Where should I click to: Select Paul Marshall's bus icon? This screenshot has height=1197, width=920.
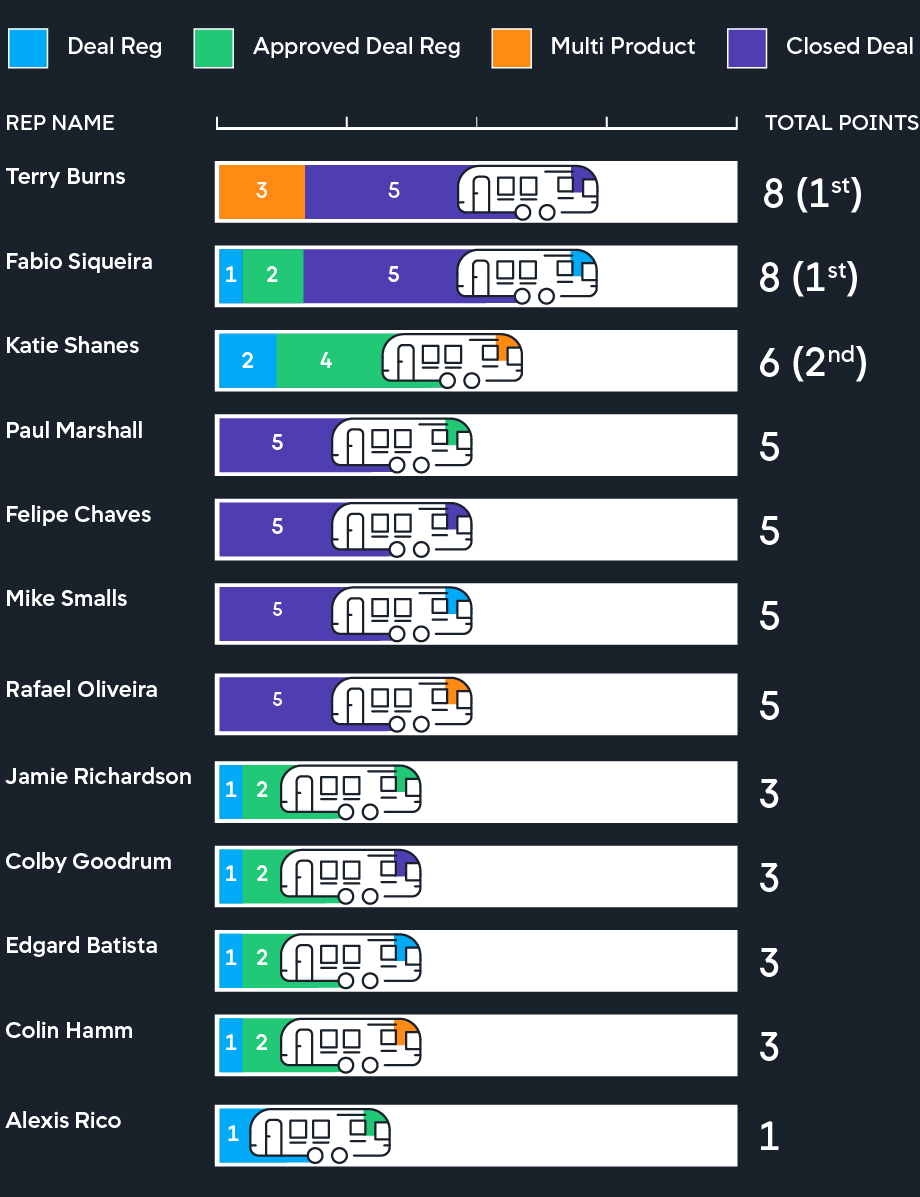(401, 443)
